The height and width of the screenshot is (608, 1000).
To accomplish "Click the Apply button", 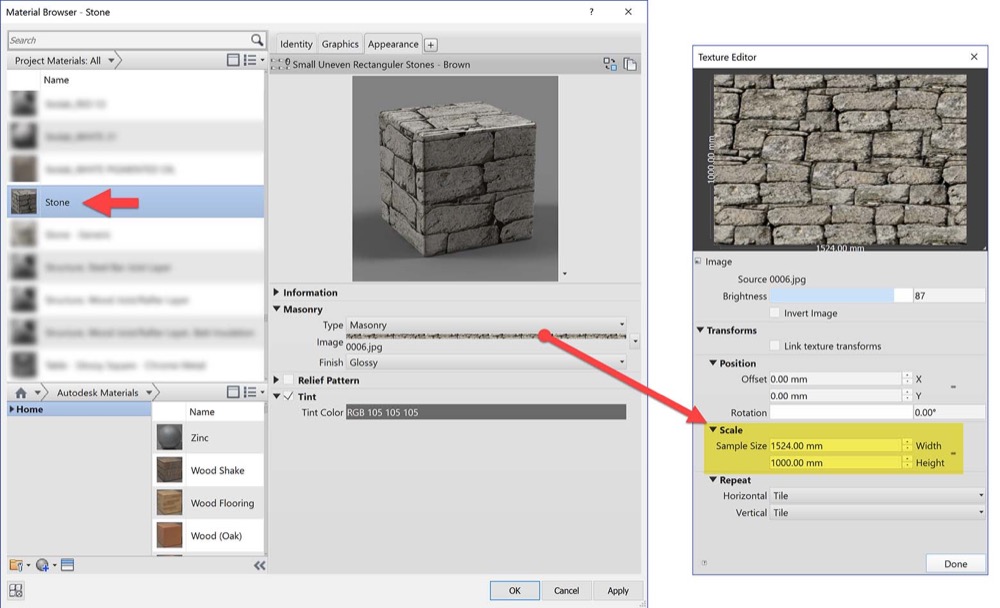I will tap(617, 590).
